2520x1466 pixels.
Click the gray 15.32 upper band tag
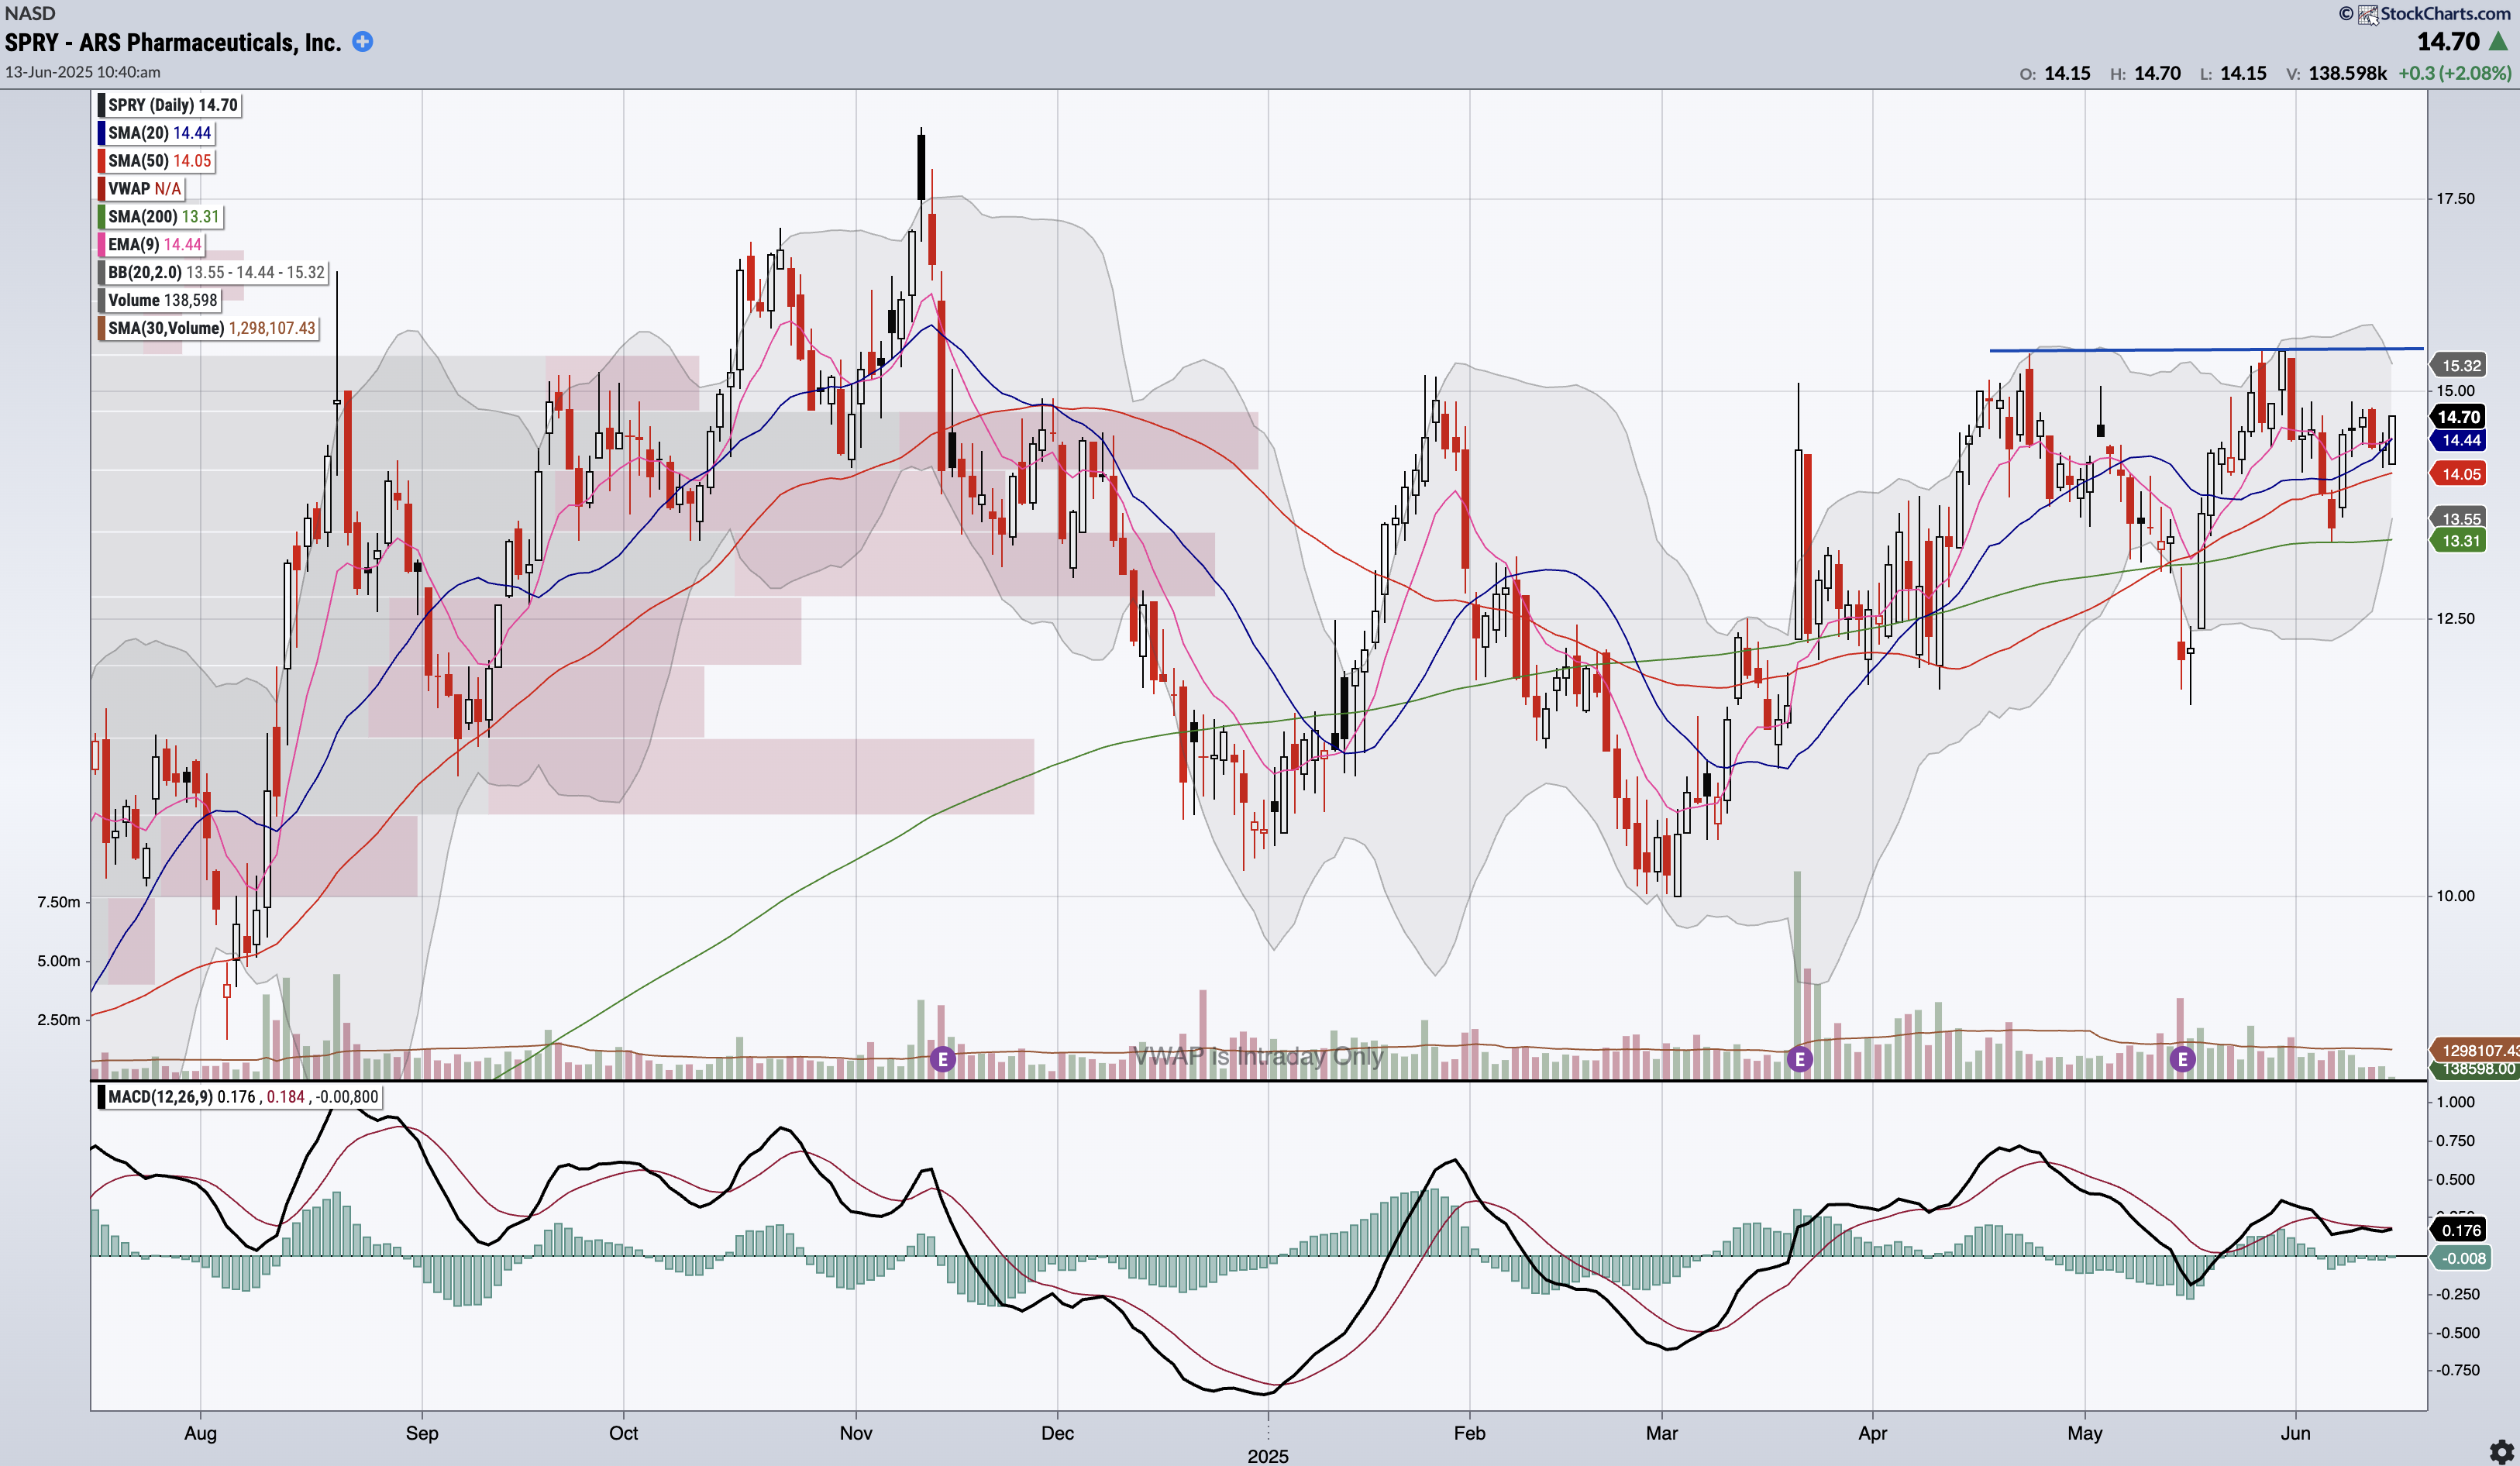tap(2459, 366)
